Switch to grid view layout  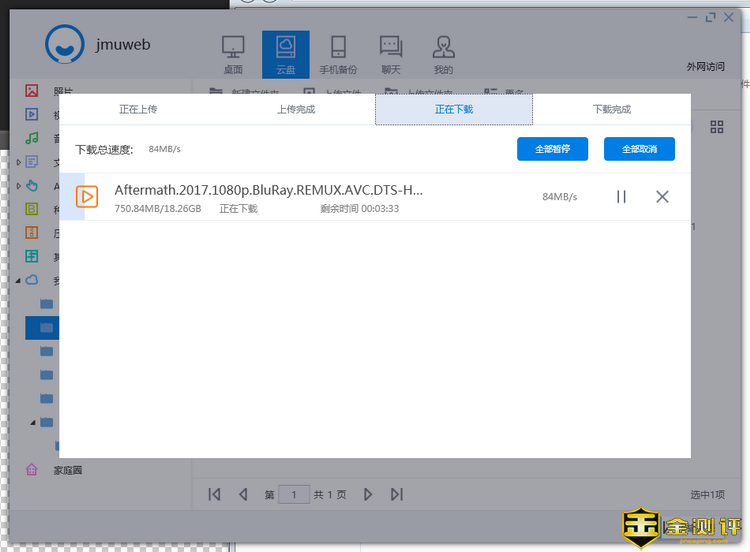(717, 127)
